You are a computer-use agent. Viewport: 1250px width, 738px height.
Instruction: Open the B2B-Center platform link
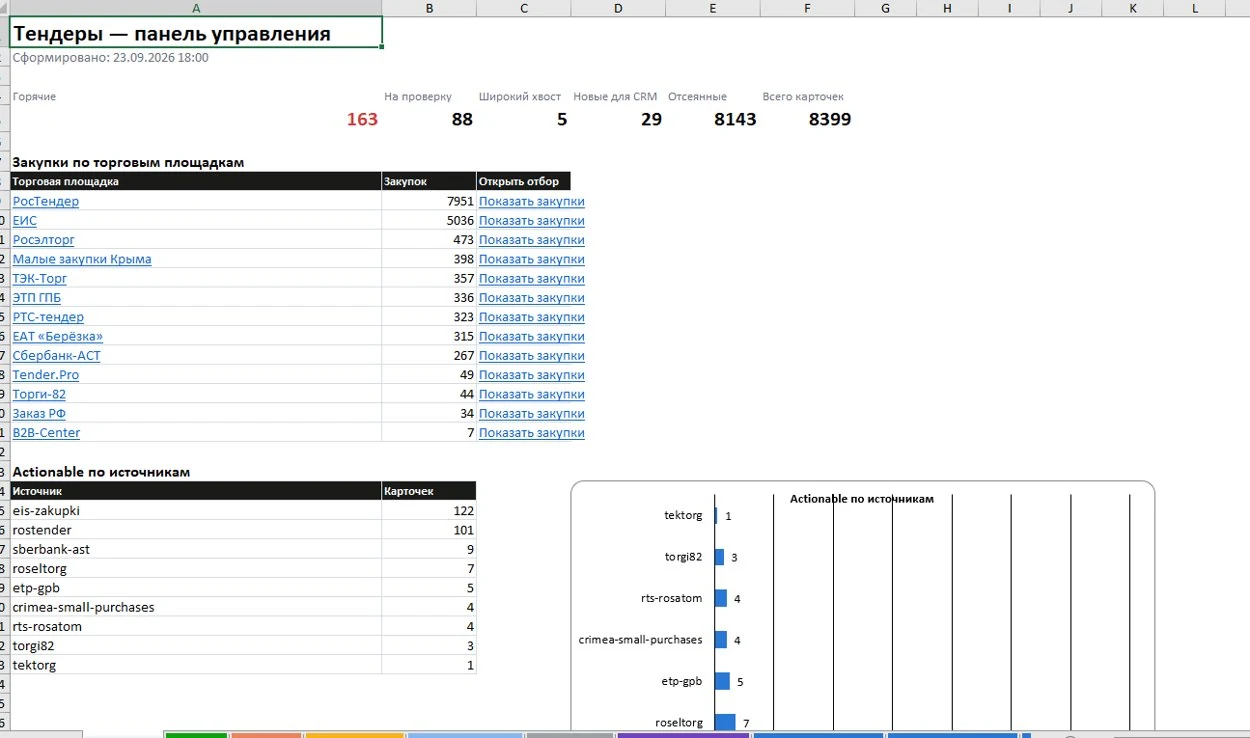46,433
